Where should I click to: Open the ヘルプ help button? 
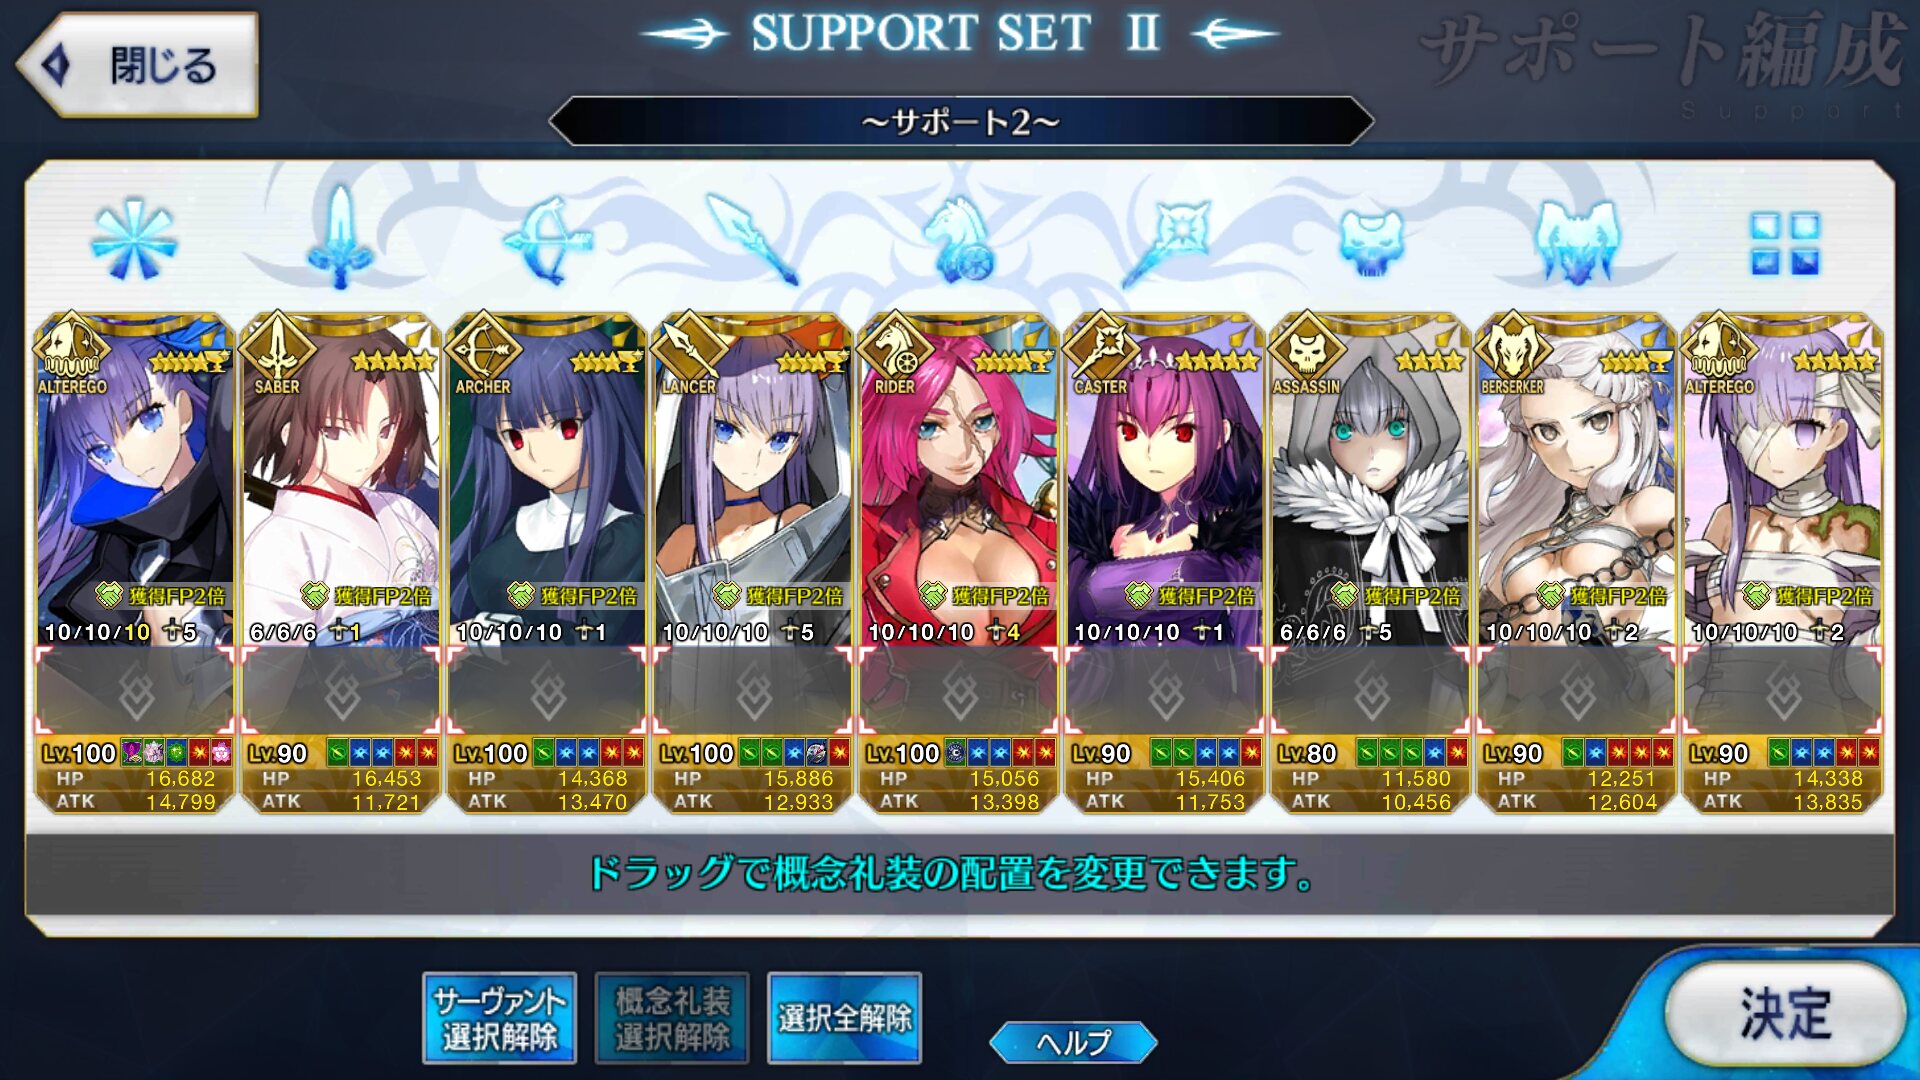coord(1073,1043)
